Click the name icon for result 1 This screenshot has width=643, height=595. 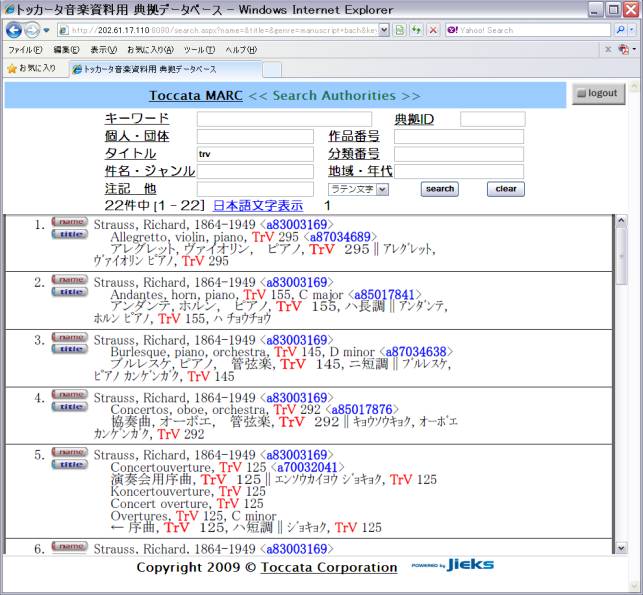click(69, 222)
